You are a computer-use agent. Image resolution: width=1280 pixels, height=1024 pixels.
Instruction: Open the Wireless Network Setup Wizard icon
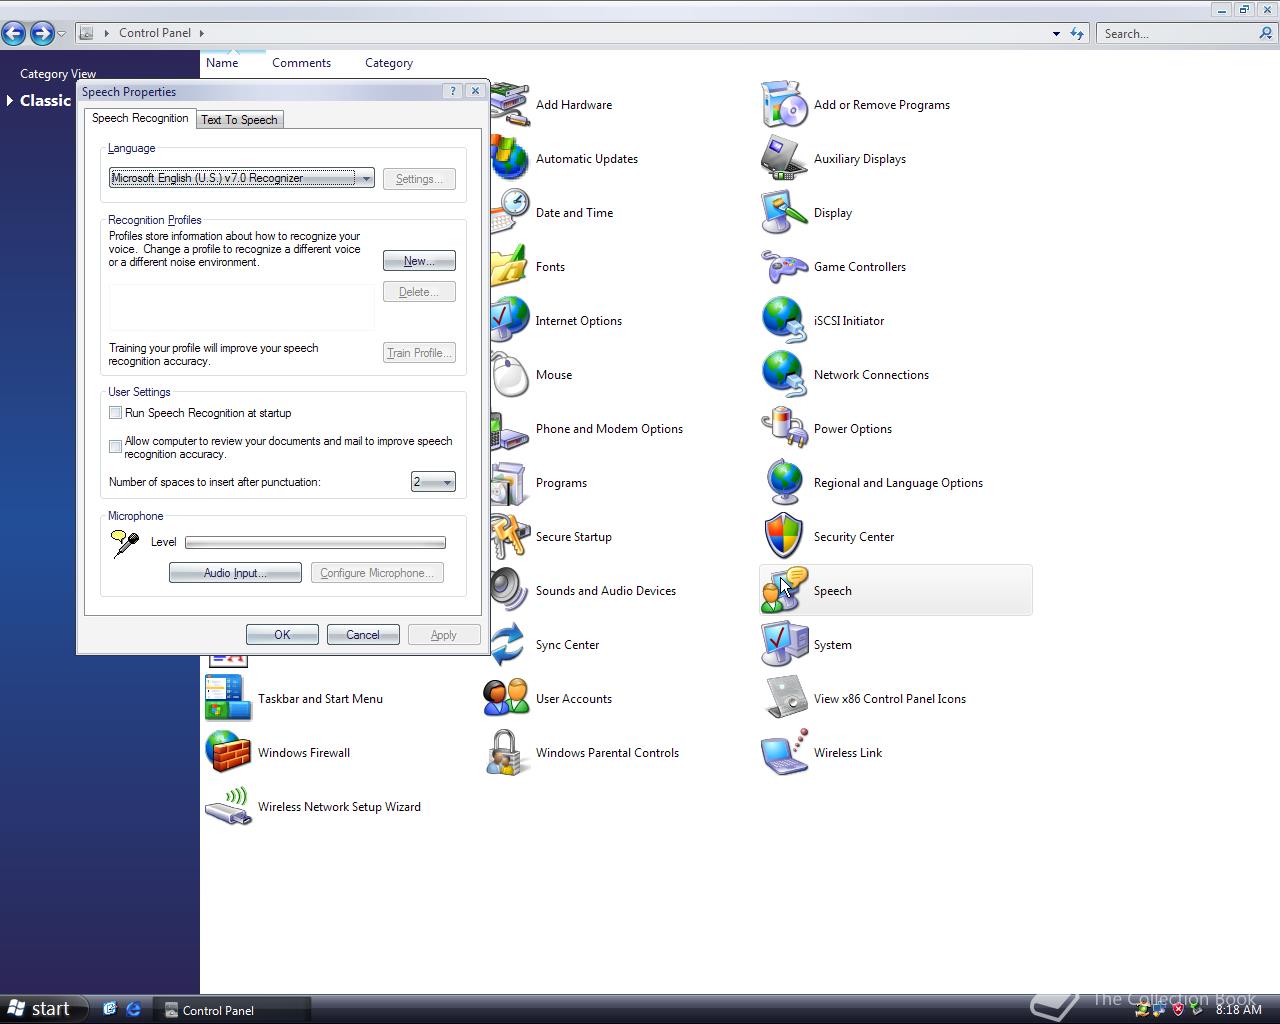pos(228,807)
